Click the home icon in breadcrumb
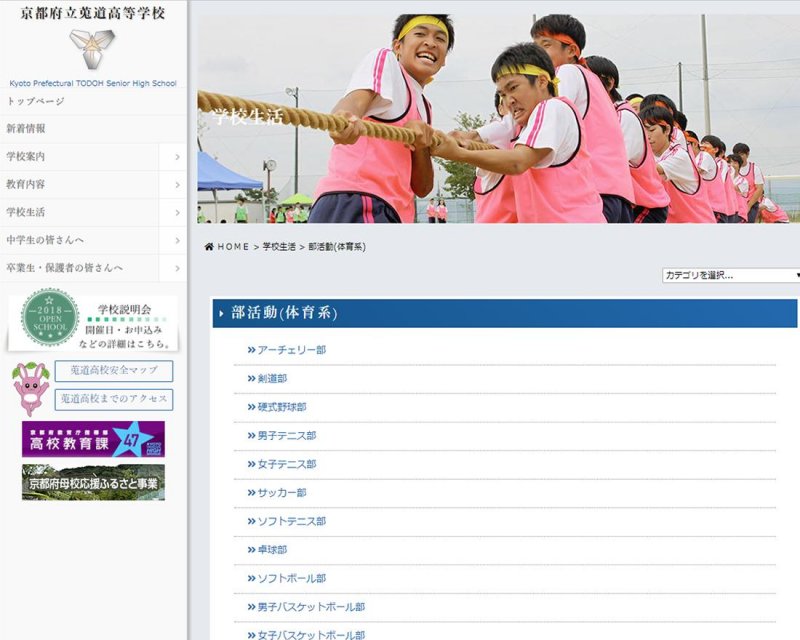This screenshot has height=640, width=800. click(209, 247)
